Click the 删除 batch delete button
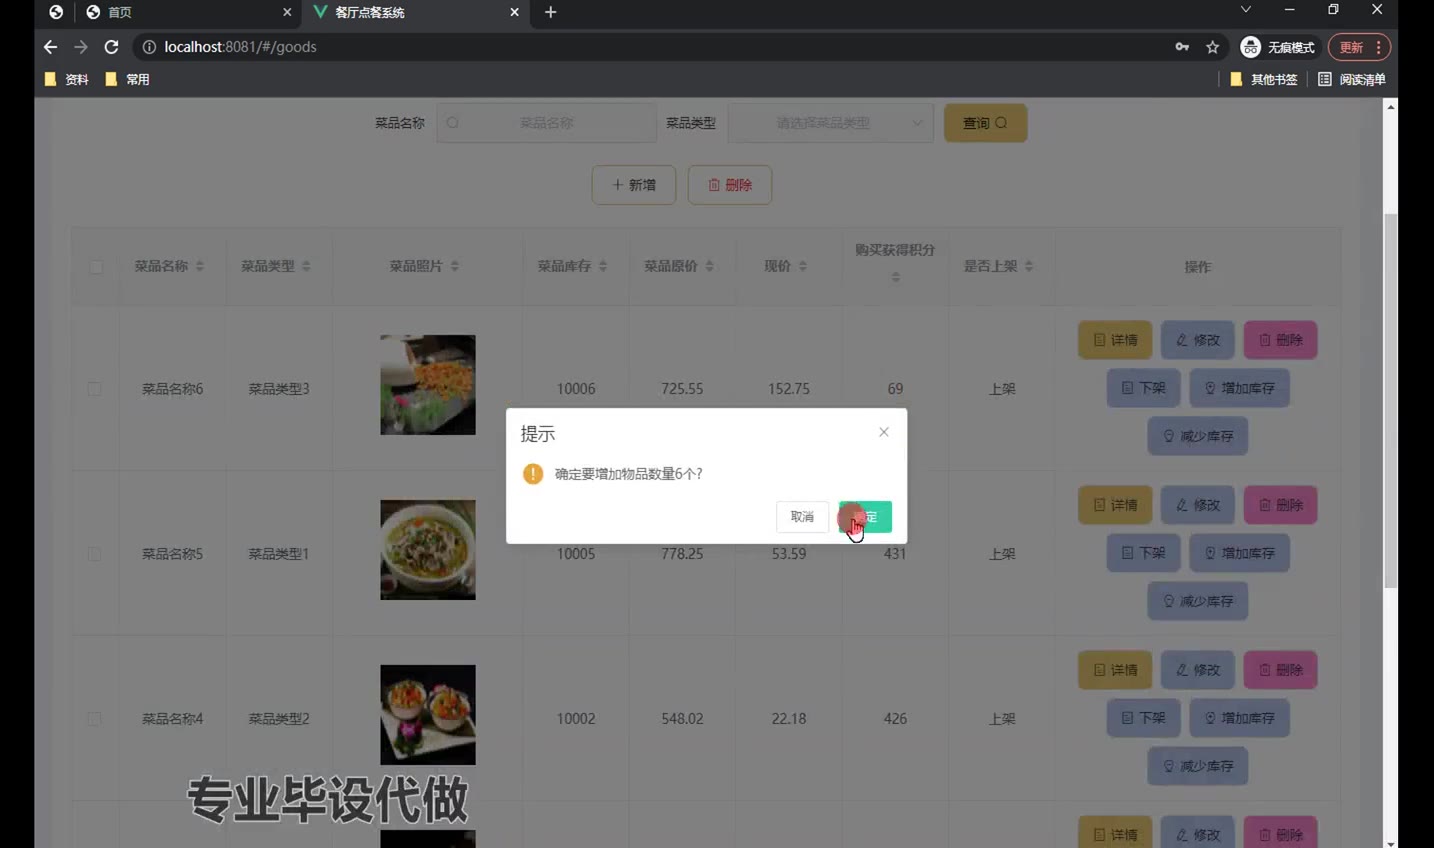The width and height of the screenshot is (1434, 848). pos(730,185)
